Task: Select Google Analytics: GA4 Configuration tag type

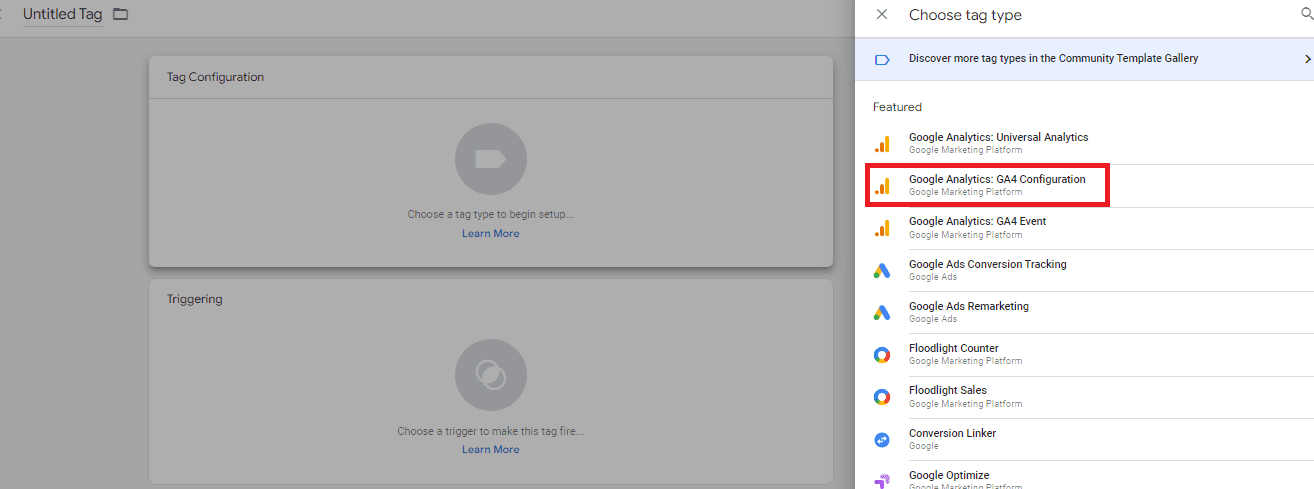Action: tap(1085, 186)
